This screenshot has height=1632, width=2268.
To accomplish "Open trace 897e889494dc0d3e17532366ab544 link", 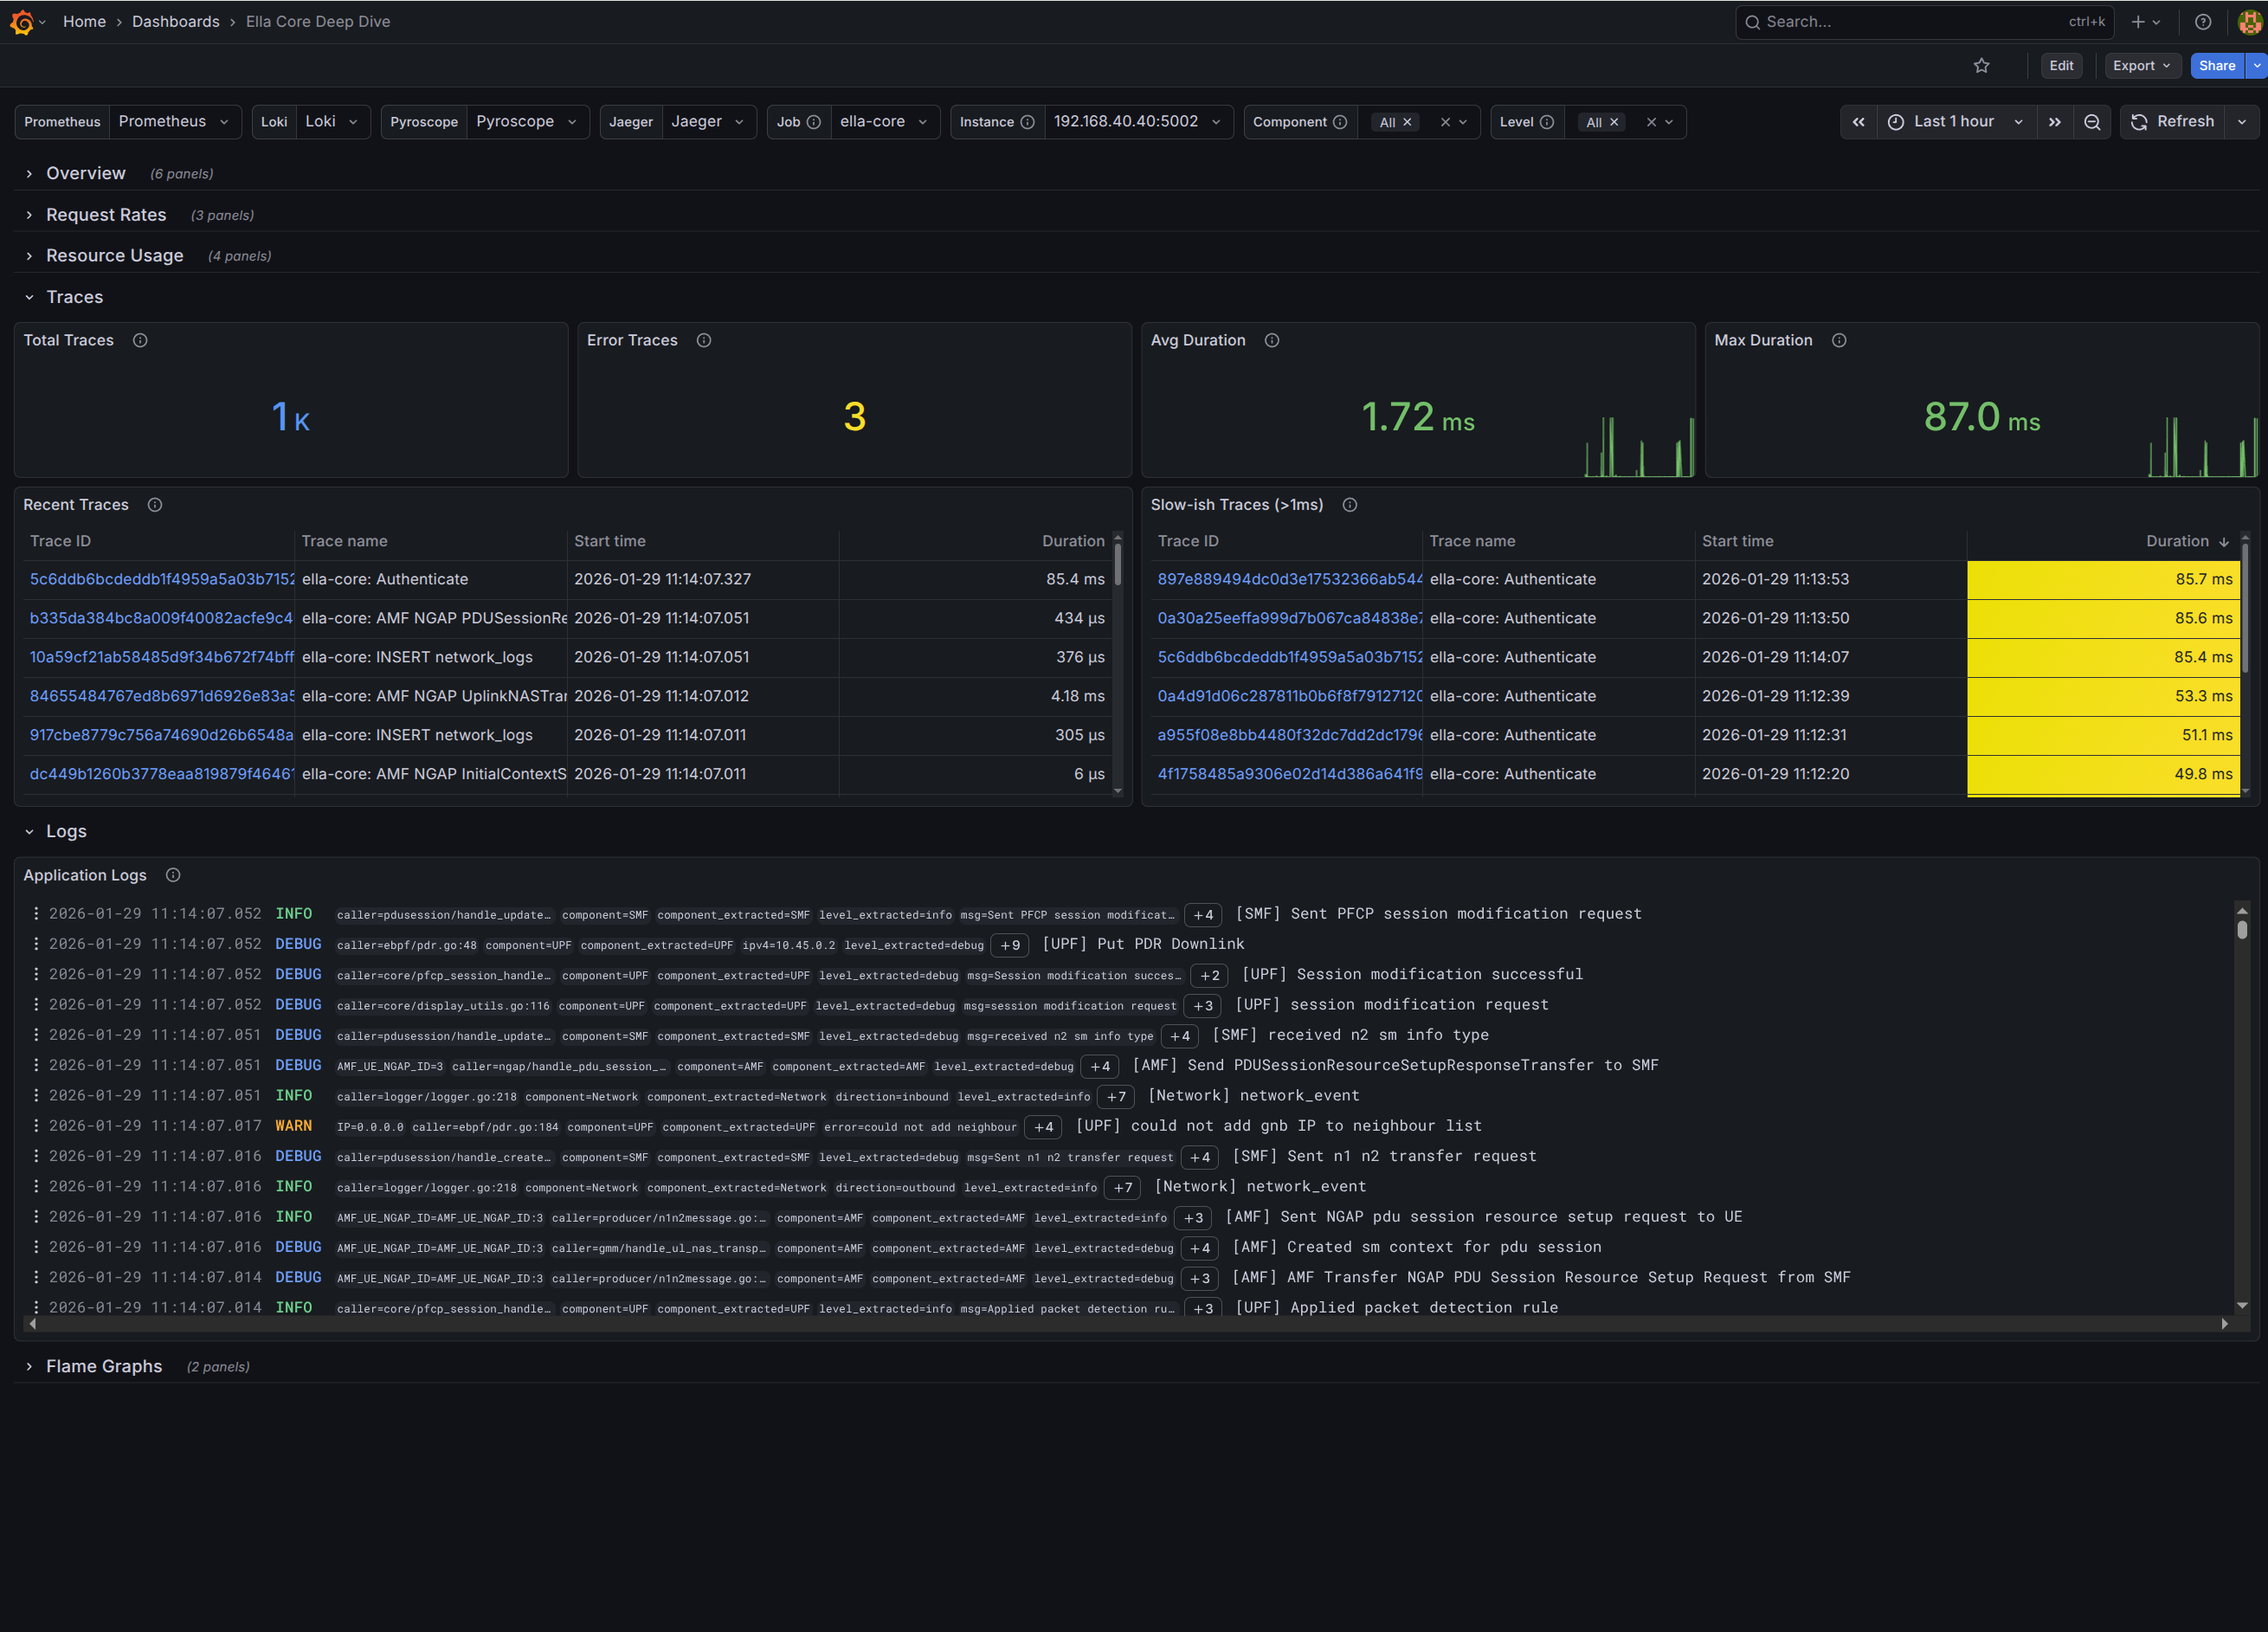I will pos(1289,579).
